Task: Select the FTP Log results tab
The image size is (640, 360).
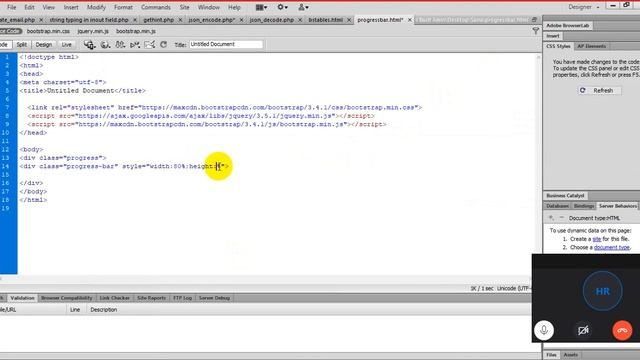Action: tap(182, 298)
